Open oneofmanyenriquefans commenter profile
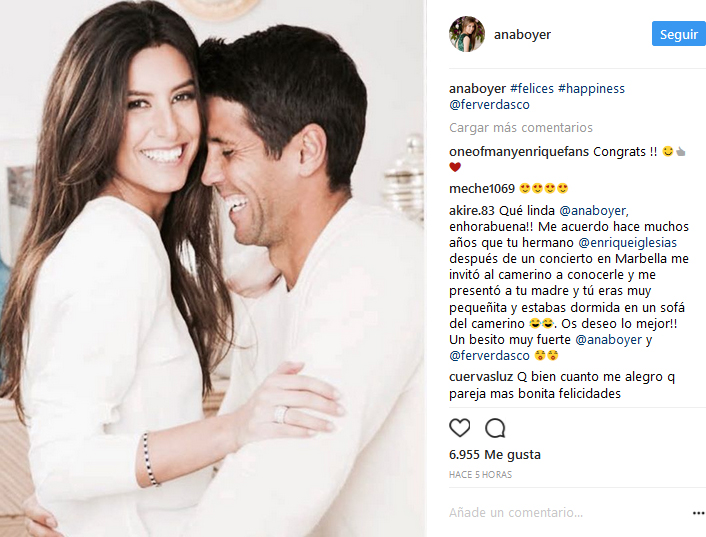 519,152
